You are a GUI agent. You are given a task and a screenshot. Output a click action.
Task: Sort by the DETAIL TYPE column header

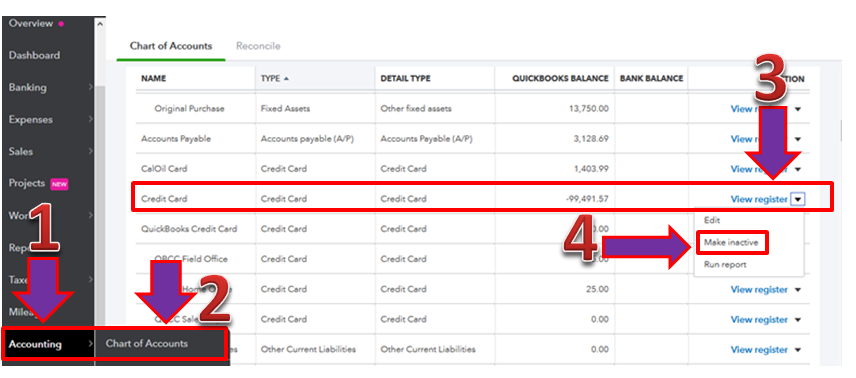pos(406,79)
